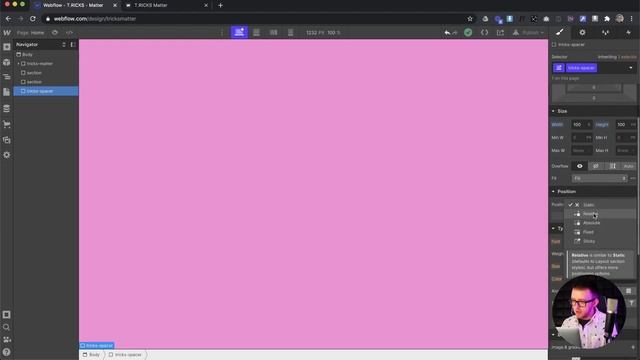Collapse all in Navigator header arrows
The image size is (640, 360).
coord(64,44)
